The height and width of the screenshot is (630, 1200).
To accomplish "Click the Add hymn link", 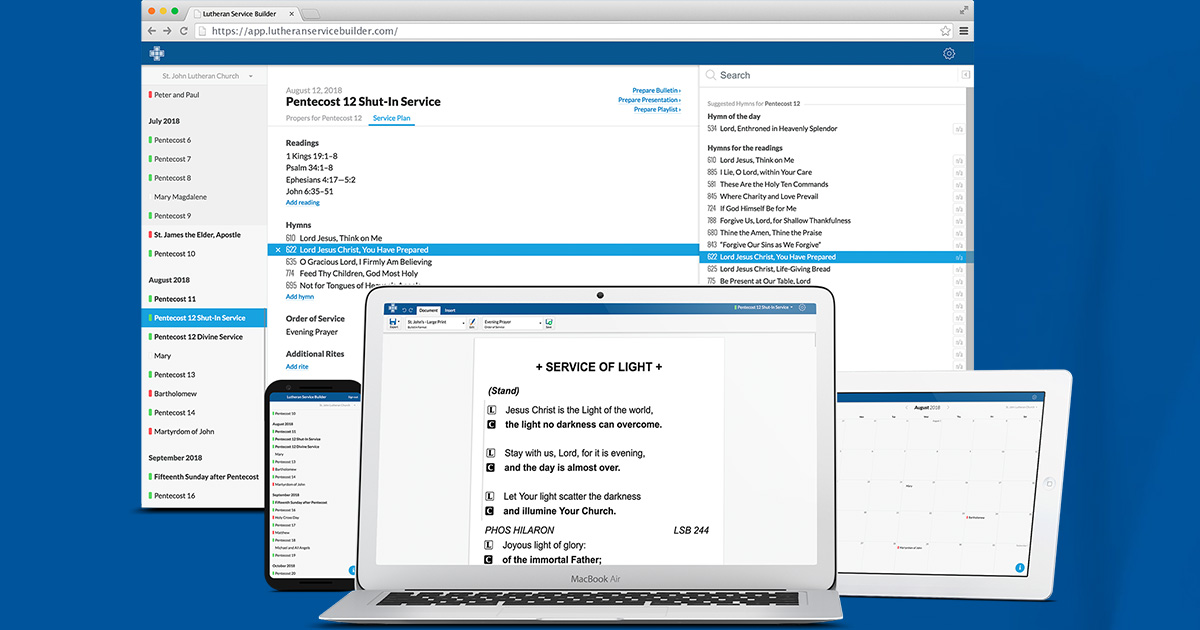I will click(x=299, y=297).
